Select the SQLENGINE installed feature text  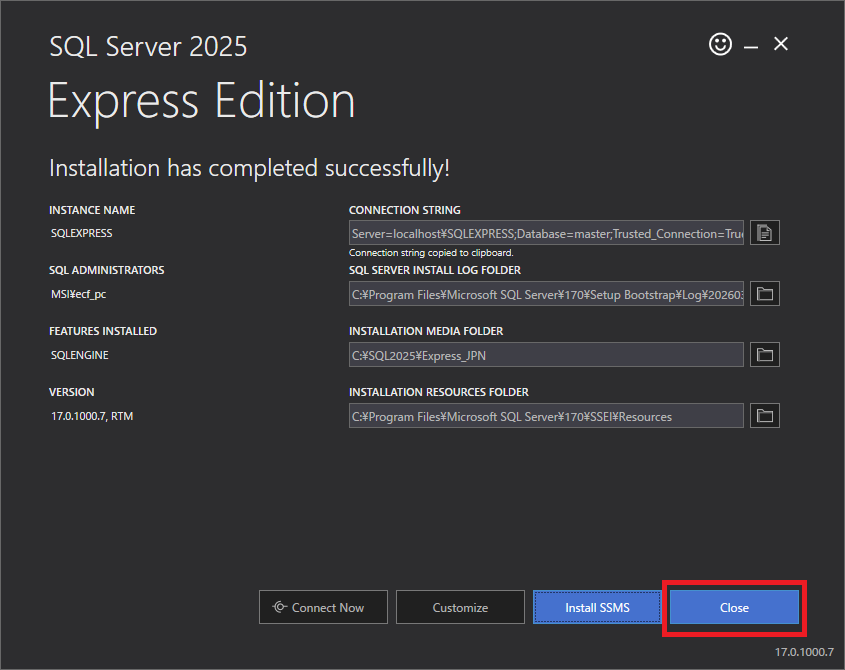pos(80,355)
